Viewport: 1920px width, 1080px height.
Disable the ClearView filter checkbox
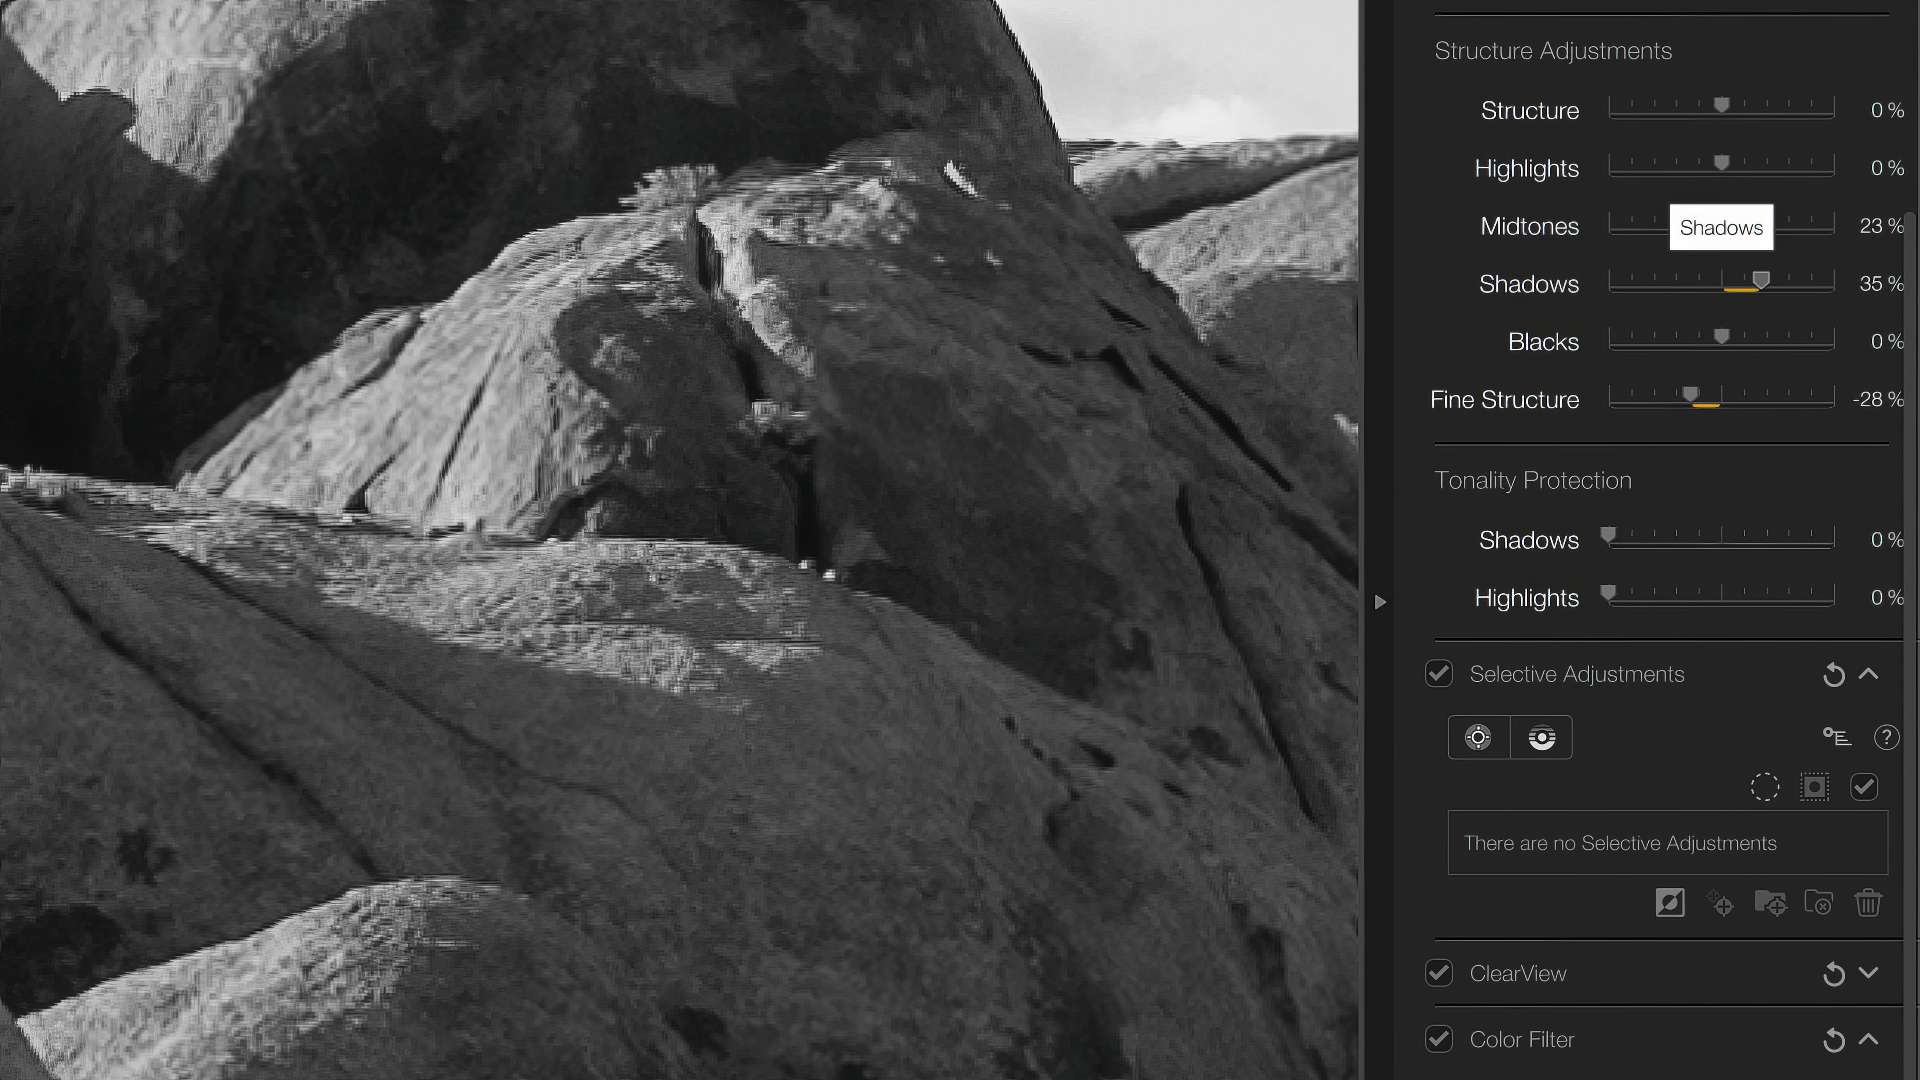pyautogui.click(x=1439, y=972)
